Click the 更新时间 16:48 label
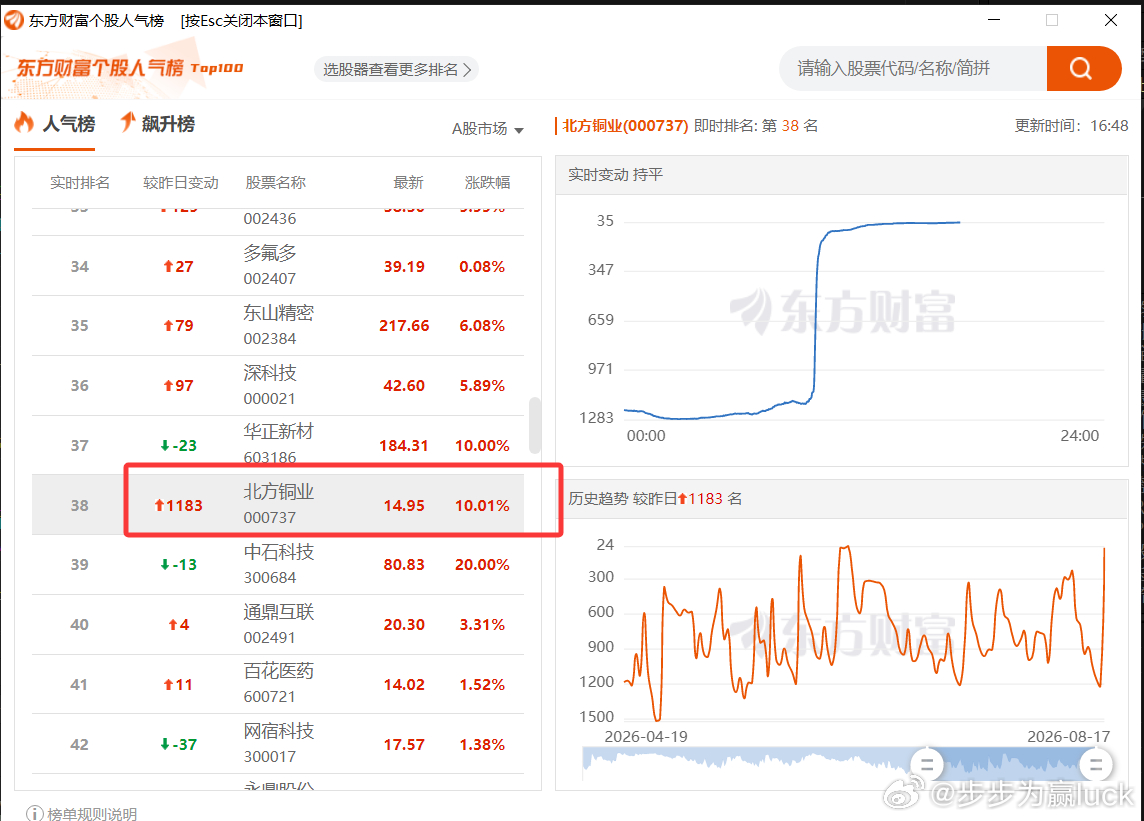The height and width of the screenshot is (821, 1144). point(1071,126)
